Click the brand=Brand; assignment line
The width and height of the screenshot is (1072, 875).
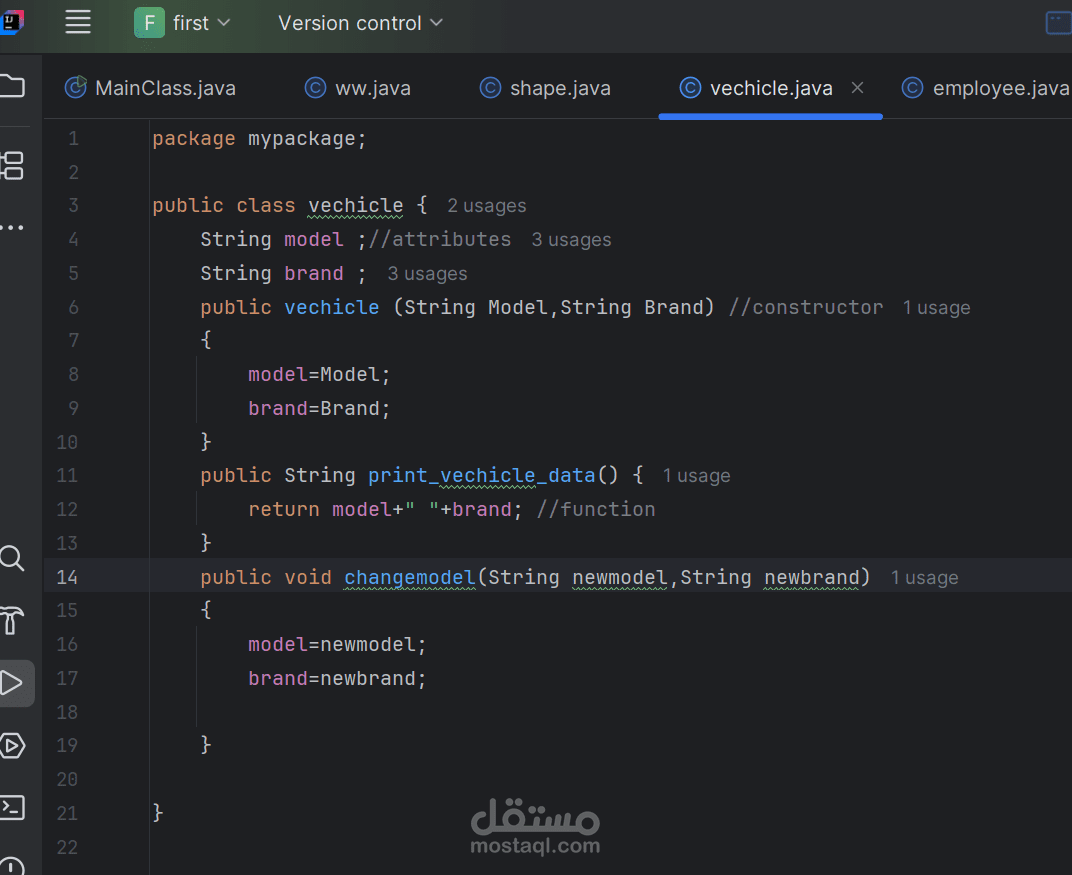coord(319,409)
